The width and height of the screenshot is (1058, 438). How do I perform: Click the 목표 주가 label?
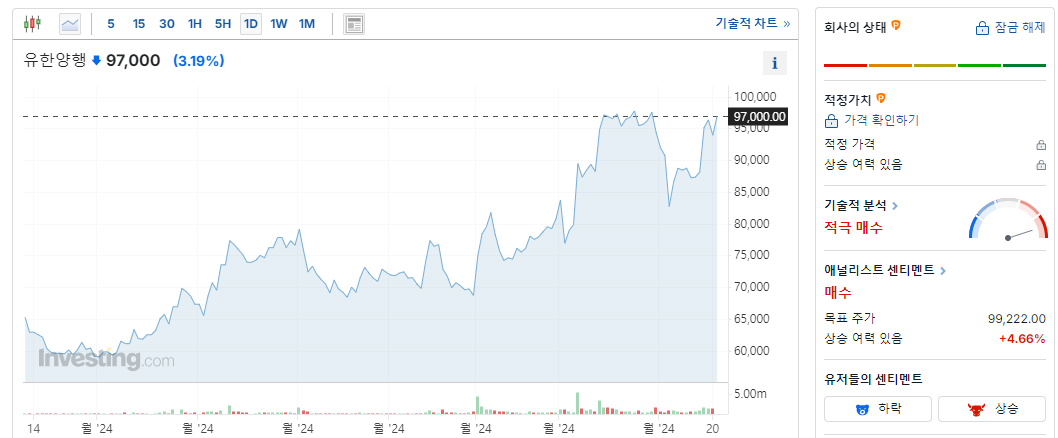point(850,318)
